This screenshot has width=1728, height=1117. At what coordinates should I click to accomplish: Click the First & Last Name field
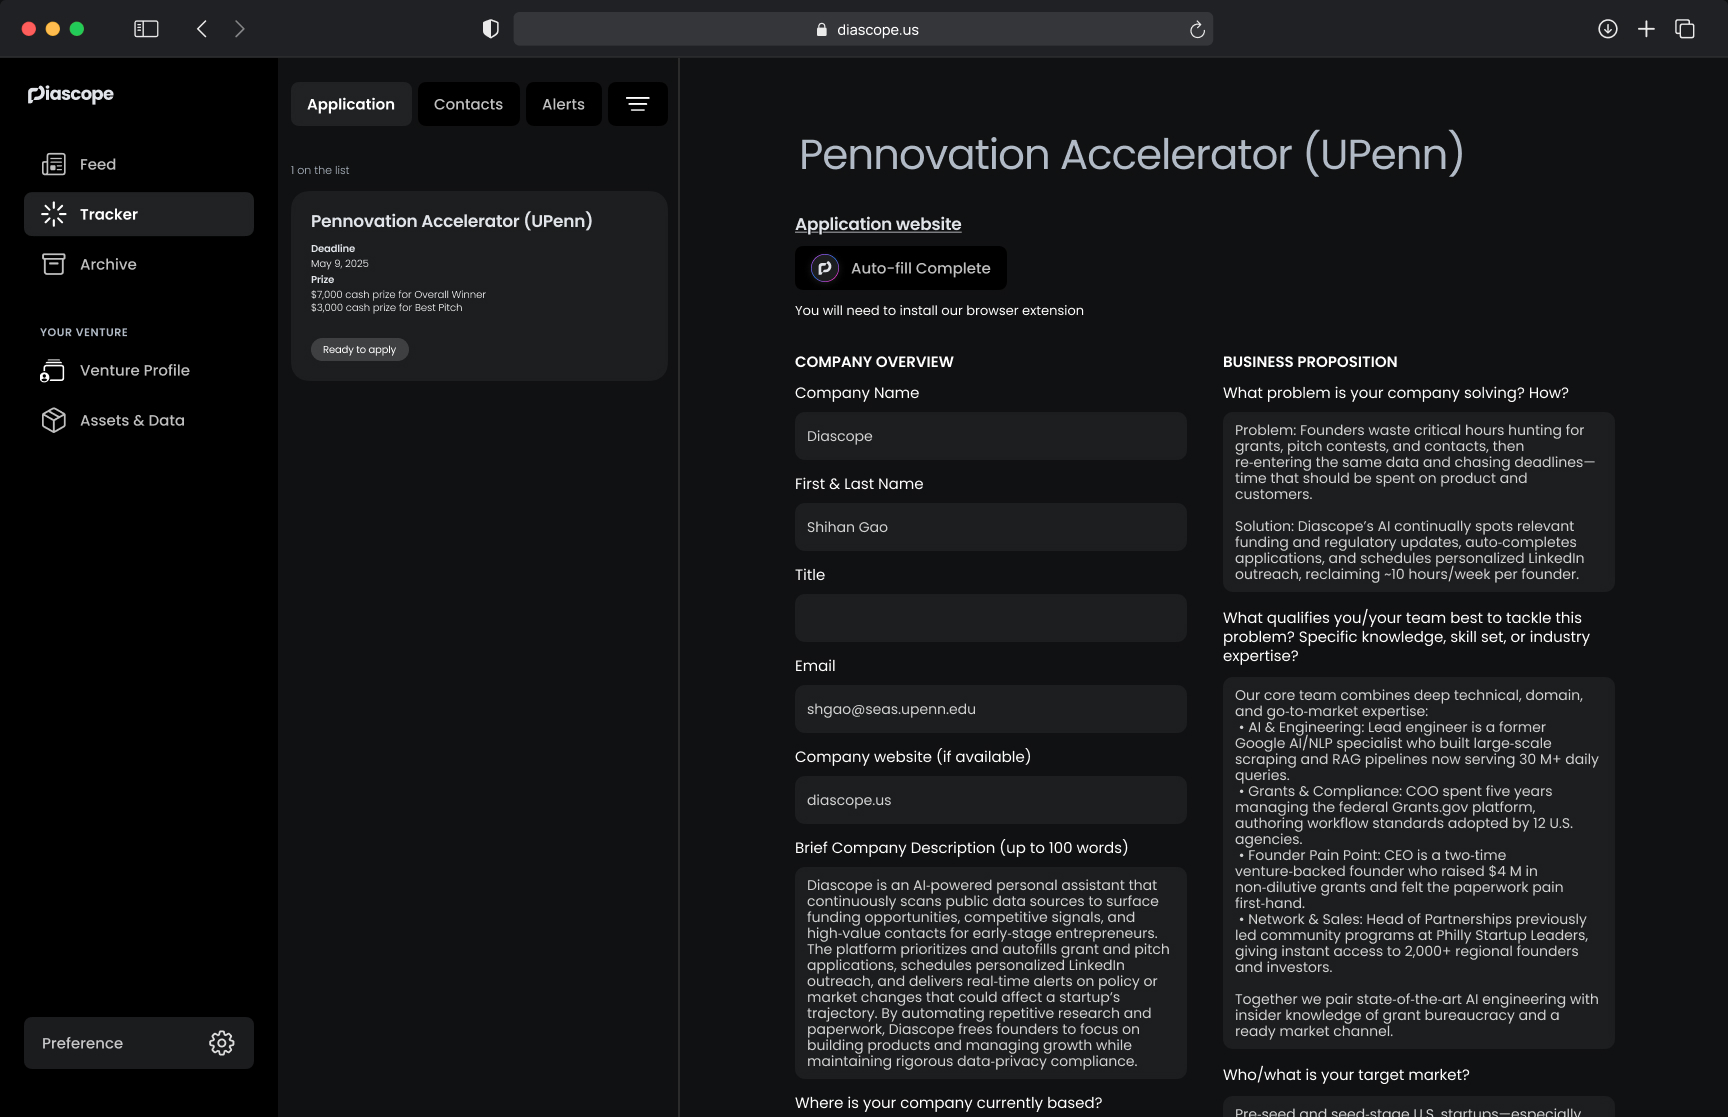coord(991,527)
